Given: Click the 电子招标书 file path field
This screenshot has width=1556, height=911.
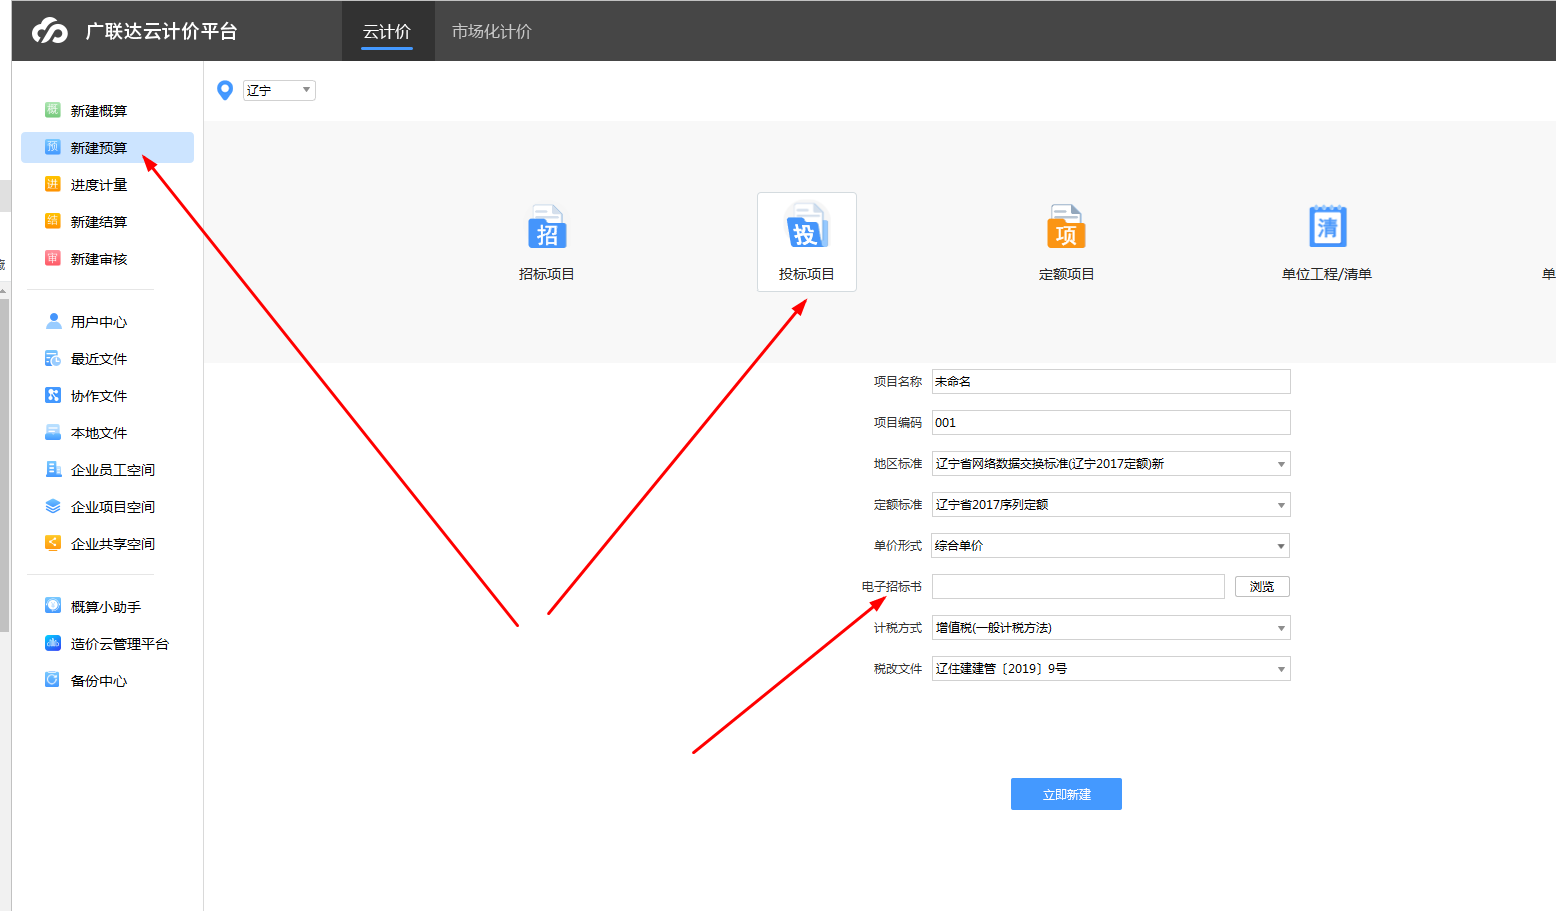Looking at the screenshot, I should (1078, 587).
